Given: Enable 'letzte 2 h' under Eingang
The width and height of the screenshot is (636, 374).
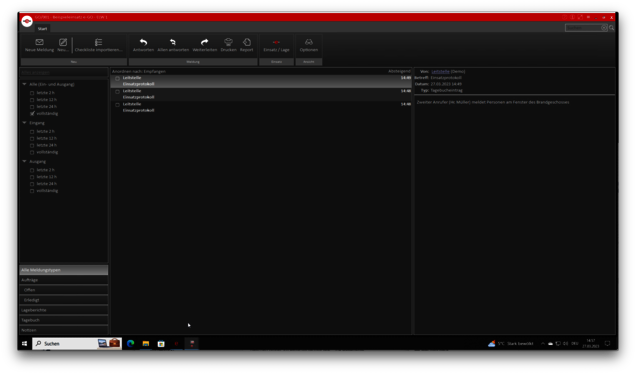Looking at the screenshot, I should click(x=32, y=131).
